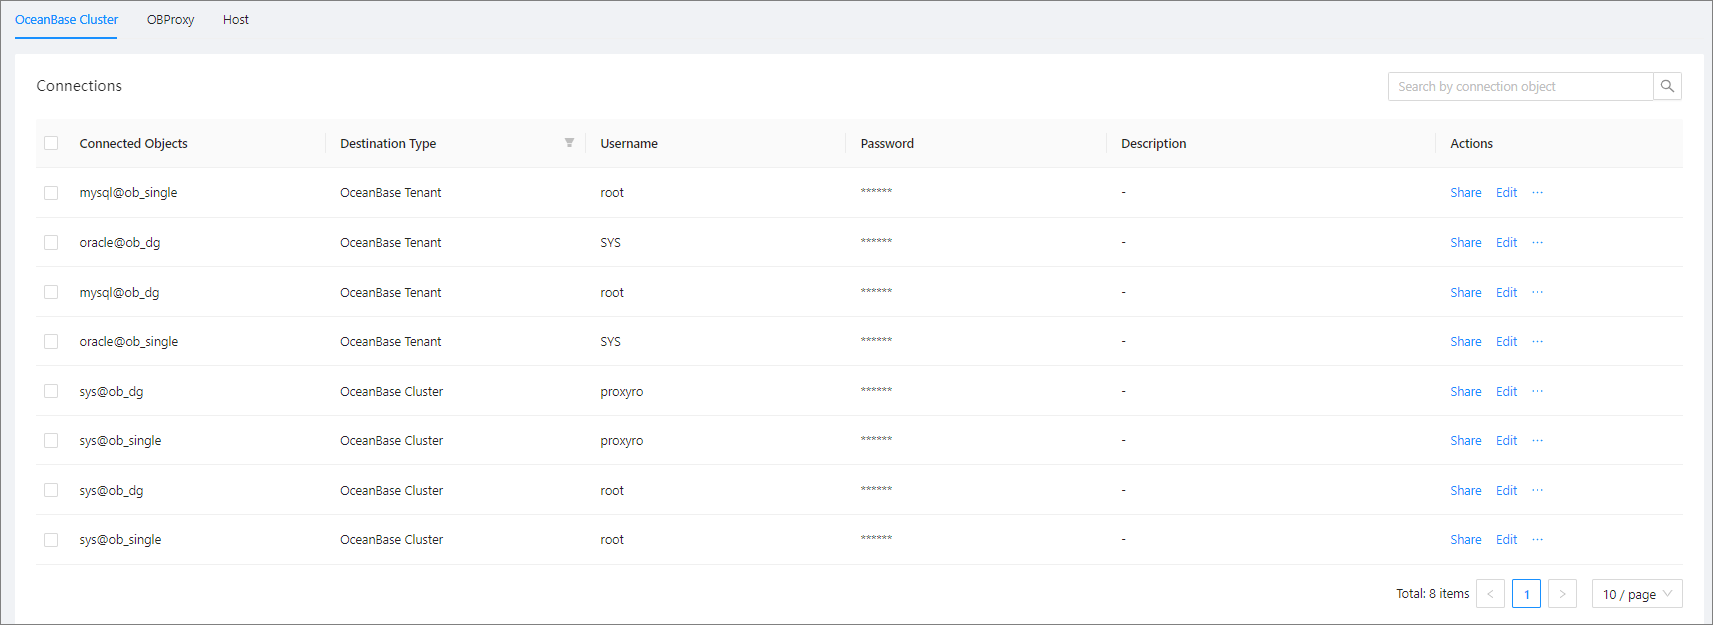Switch to the OBProxy tab

[x=170, y=20]
